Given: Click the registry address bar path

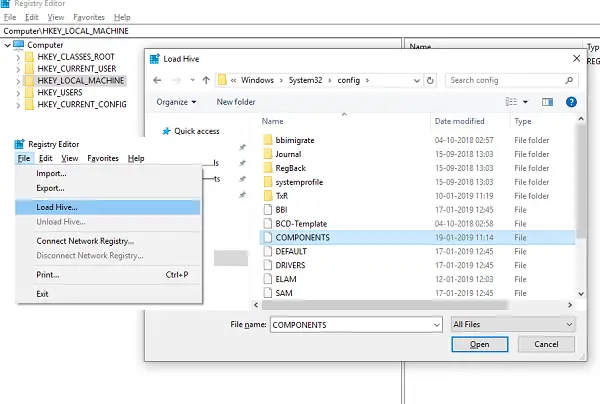Looking at the screenshot, I should click(x=66, y=31).
